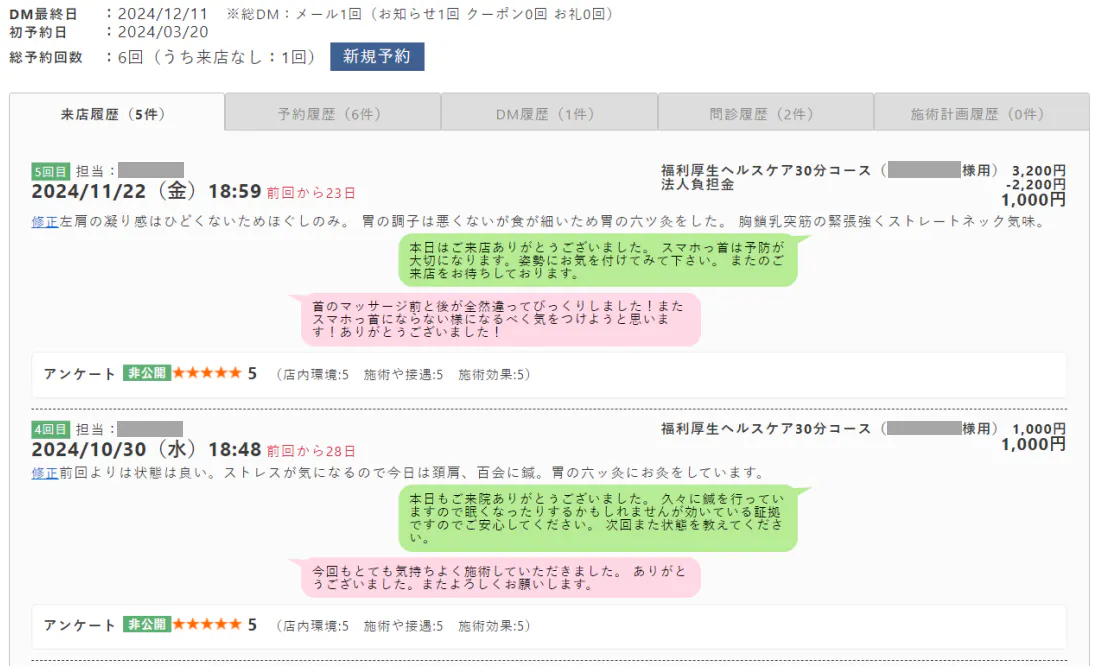This screenshot has height=667, width=1099.
Task: Click the green 5回目 visit badge
Action: pos(51,171)
